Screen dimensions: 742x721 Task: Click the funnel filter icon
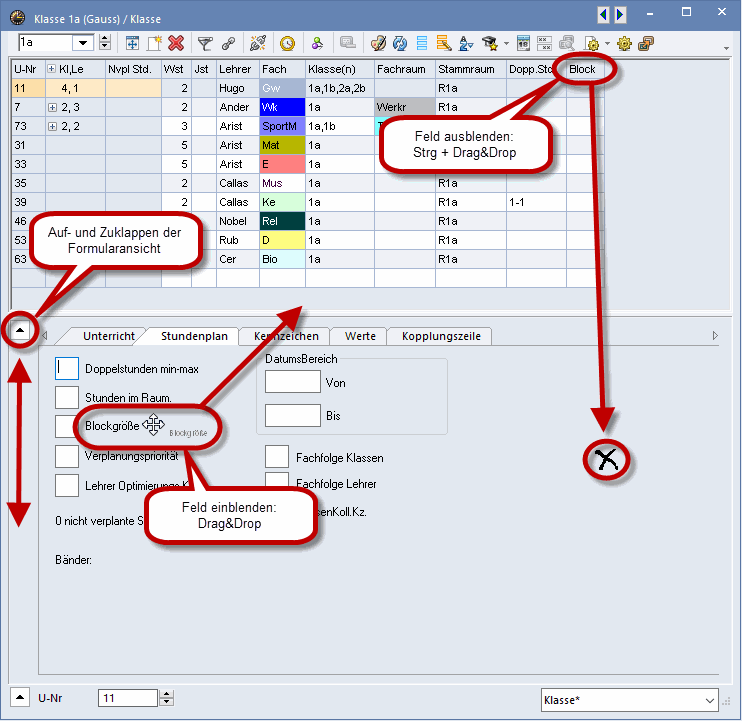tap(204, 43)
